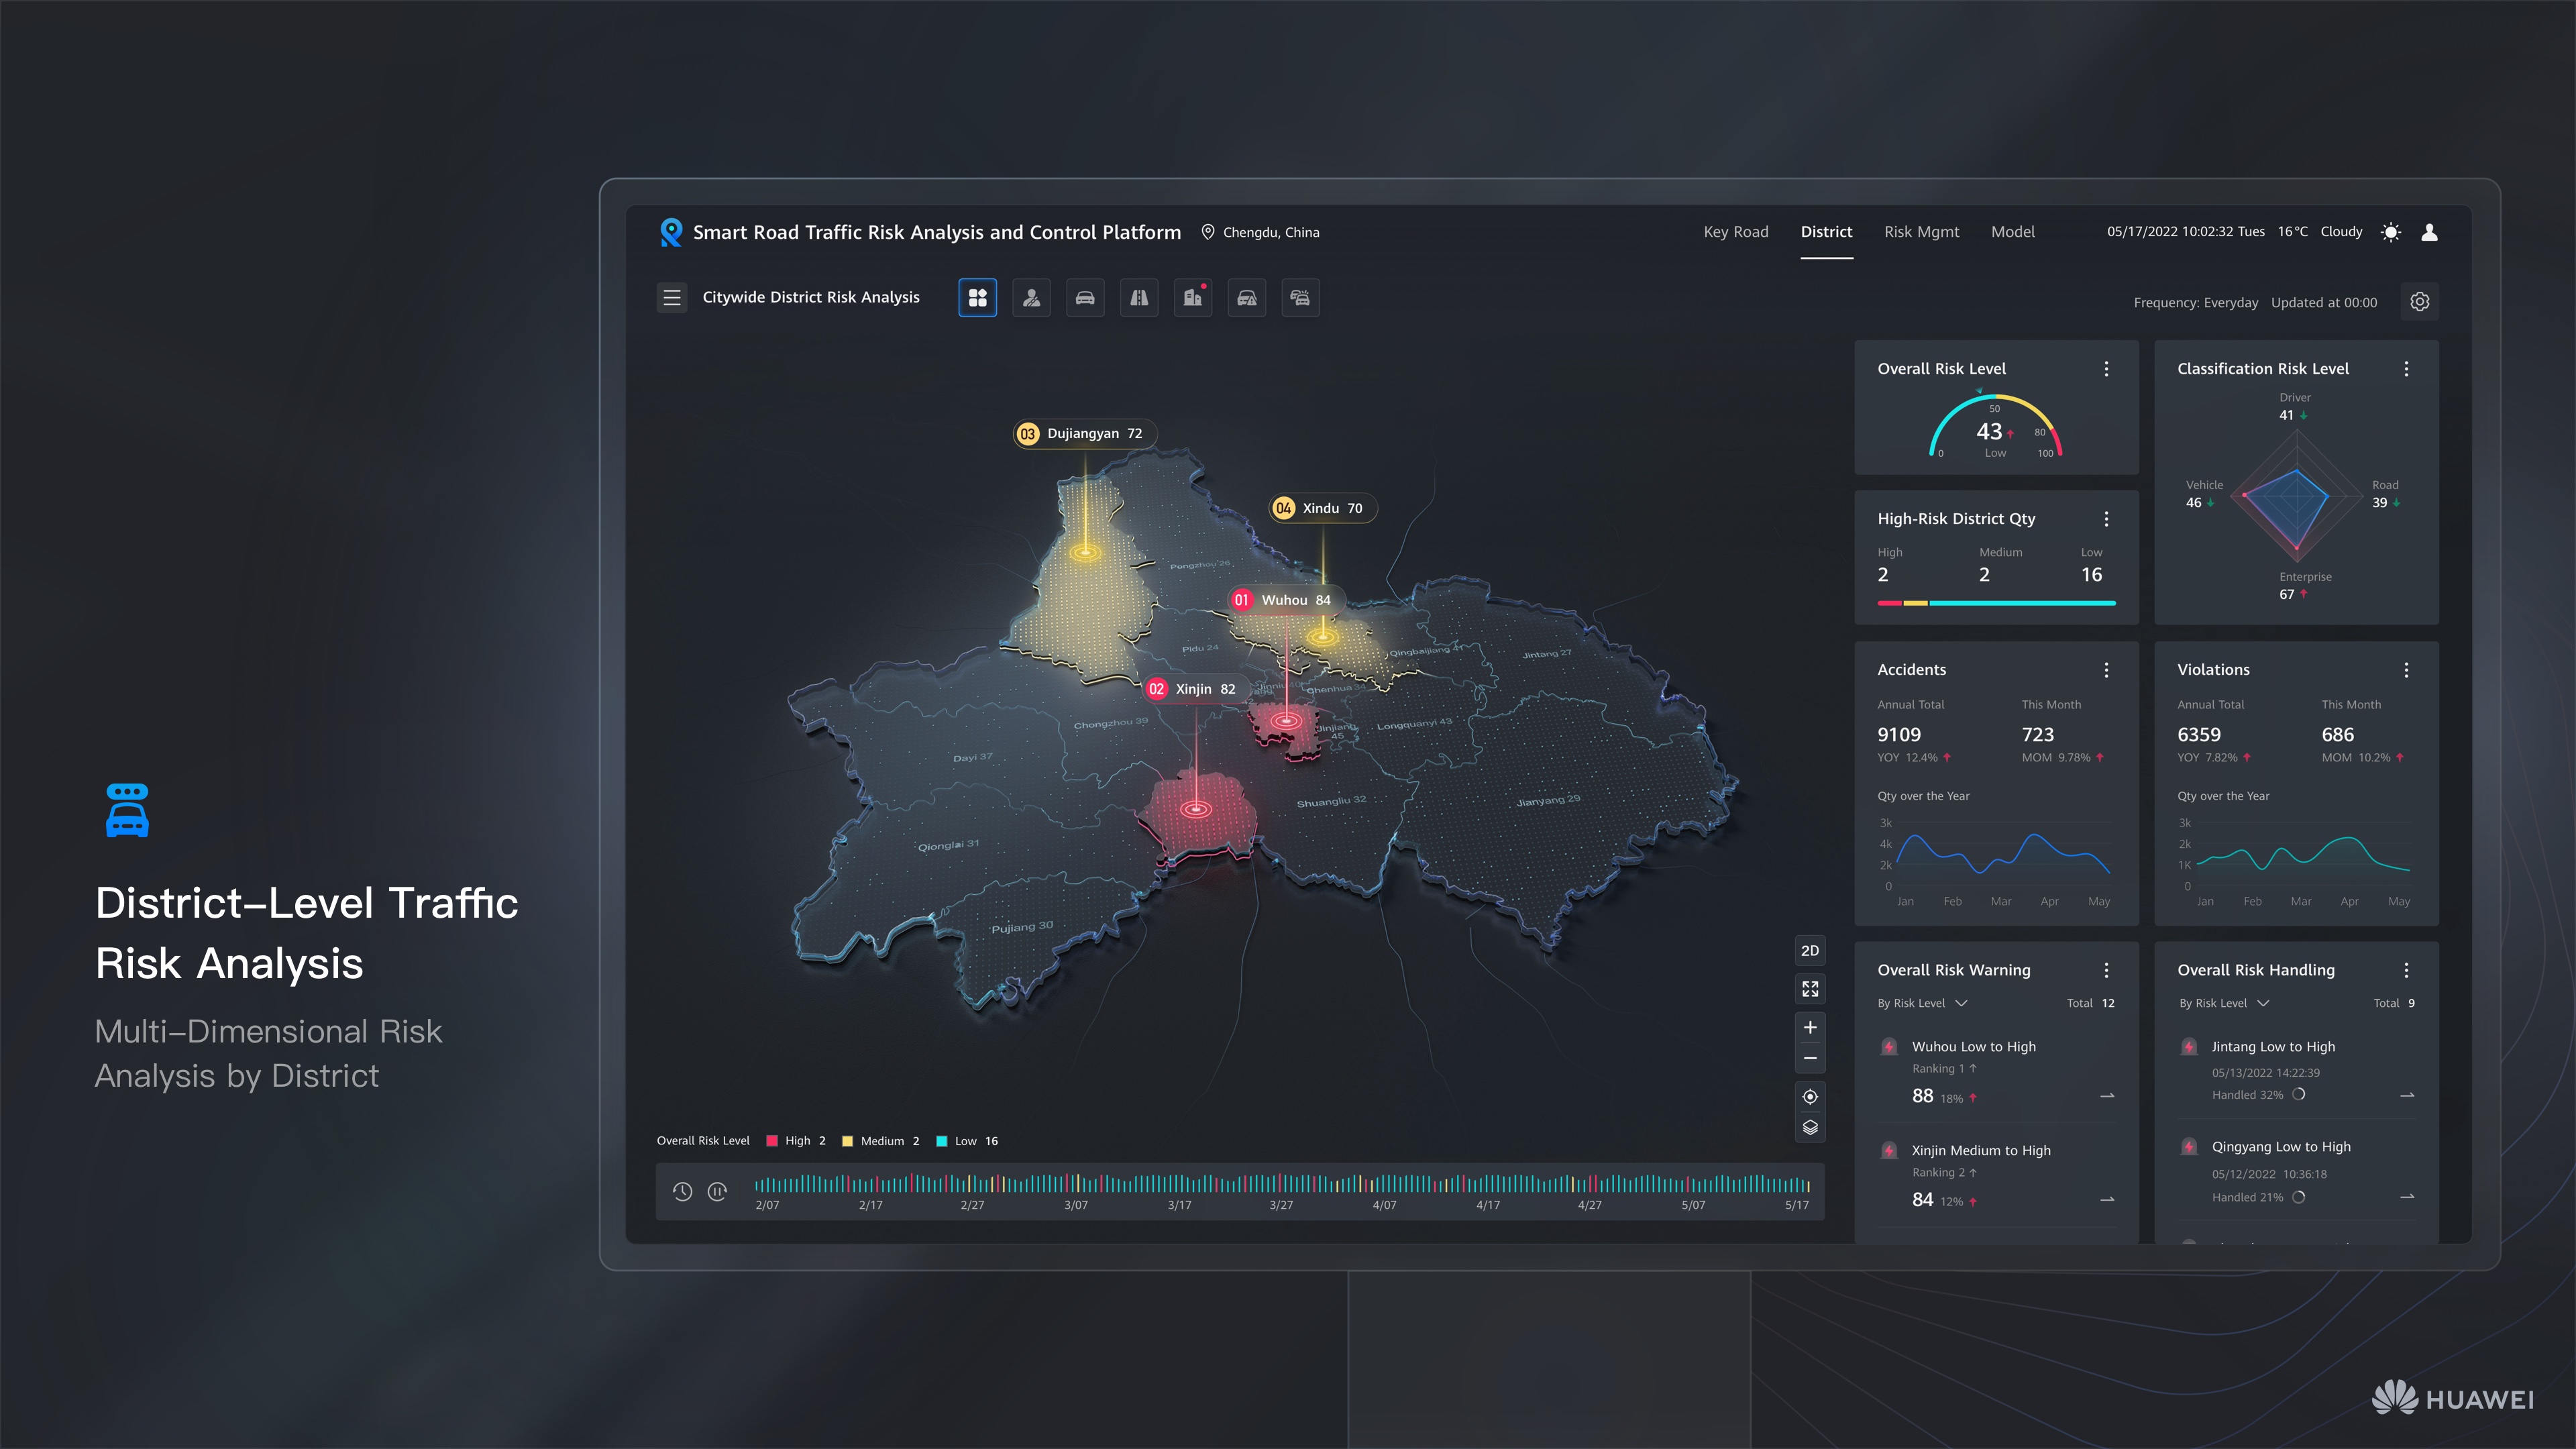Open the Road analysis view icon
This screenshot has height=1449, width=2576.
1139,297
